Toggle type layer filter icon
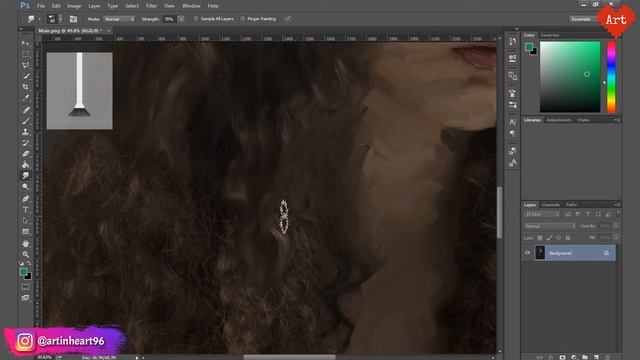The height and width of the screenshot is (360, 640). [x=588, y=214]
